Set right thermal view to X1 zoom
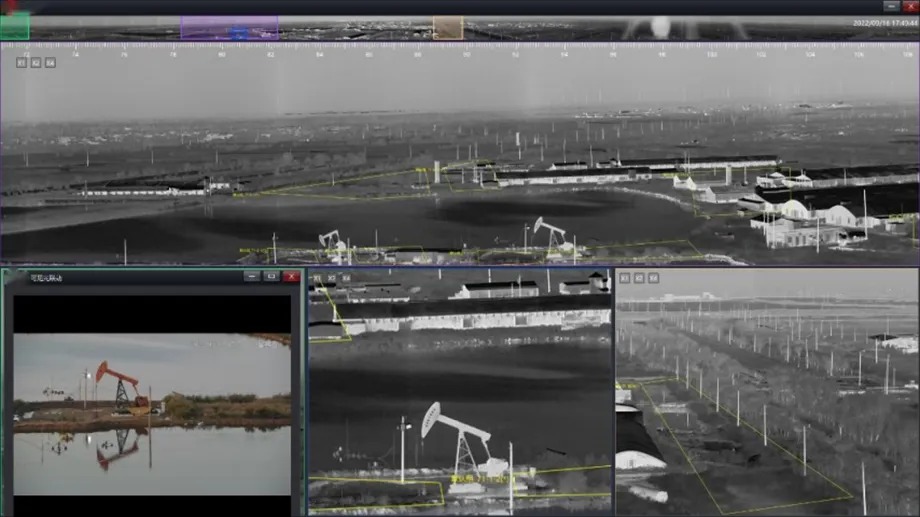The width and height of the screenshot is (920, 517). (x=625, y=278)
